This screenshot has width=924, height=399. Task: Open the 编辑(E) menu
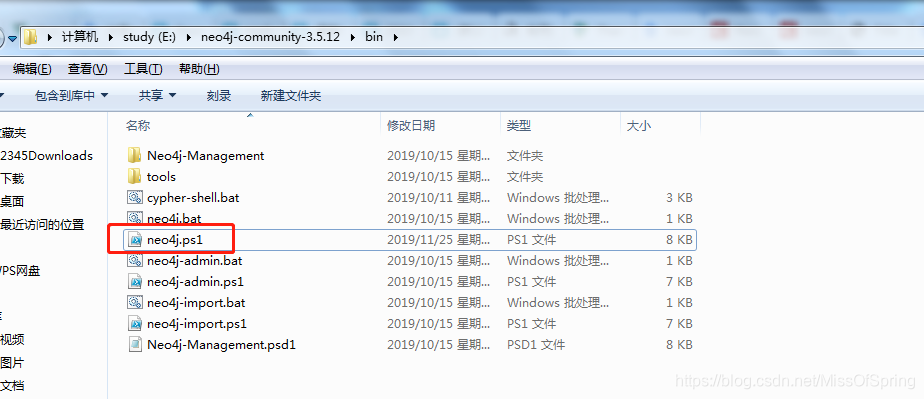tap(32, 69)
